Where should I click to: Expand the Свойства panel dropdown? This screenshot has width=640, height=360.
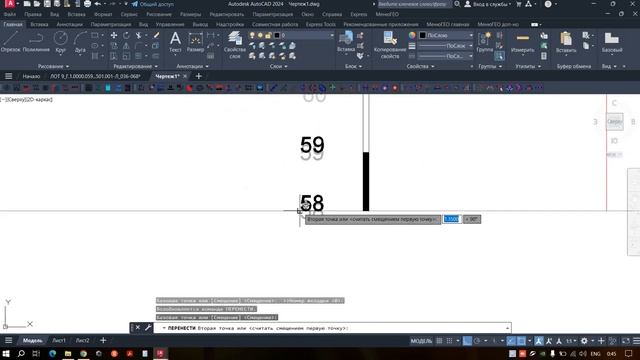pyautogui.click(x=420, y=66)
